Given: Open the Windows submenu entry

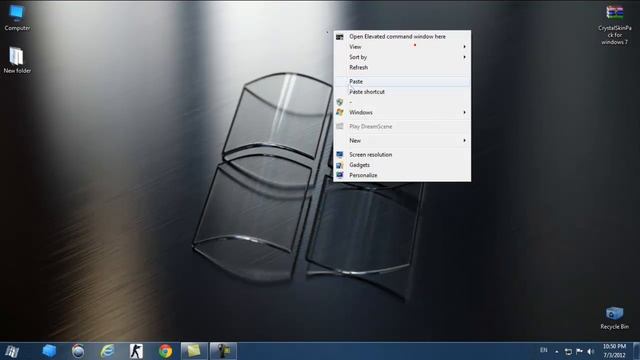Looking at the screenshot, I should pos(402,112).
